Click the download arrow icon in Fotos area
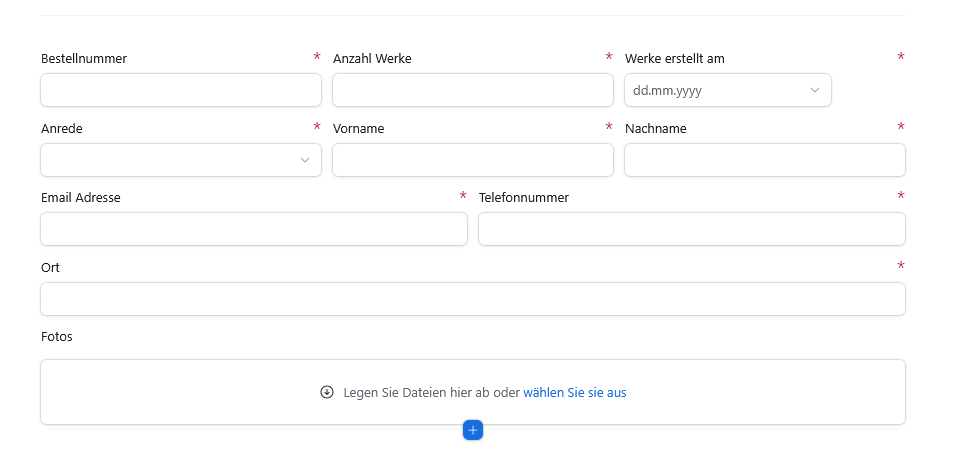Viewport: 970px width, 458px height. pyautogui.click(x=327, y=392)
